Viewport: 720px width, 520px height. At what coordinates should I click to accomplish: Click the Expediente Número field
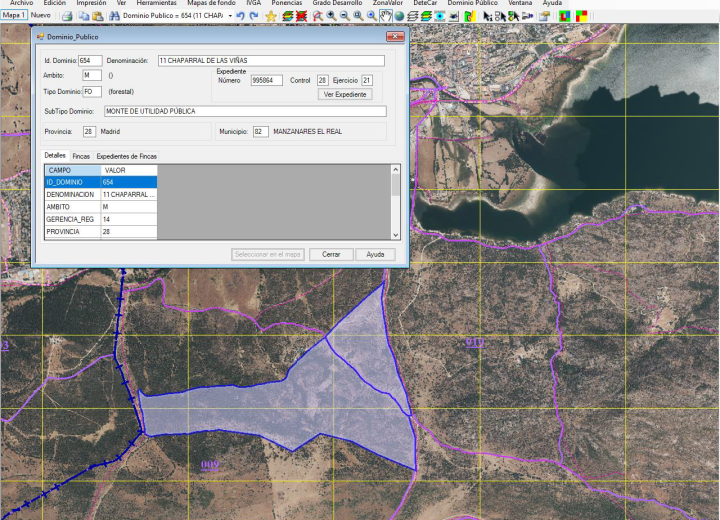[266, 80]
